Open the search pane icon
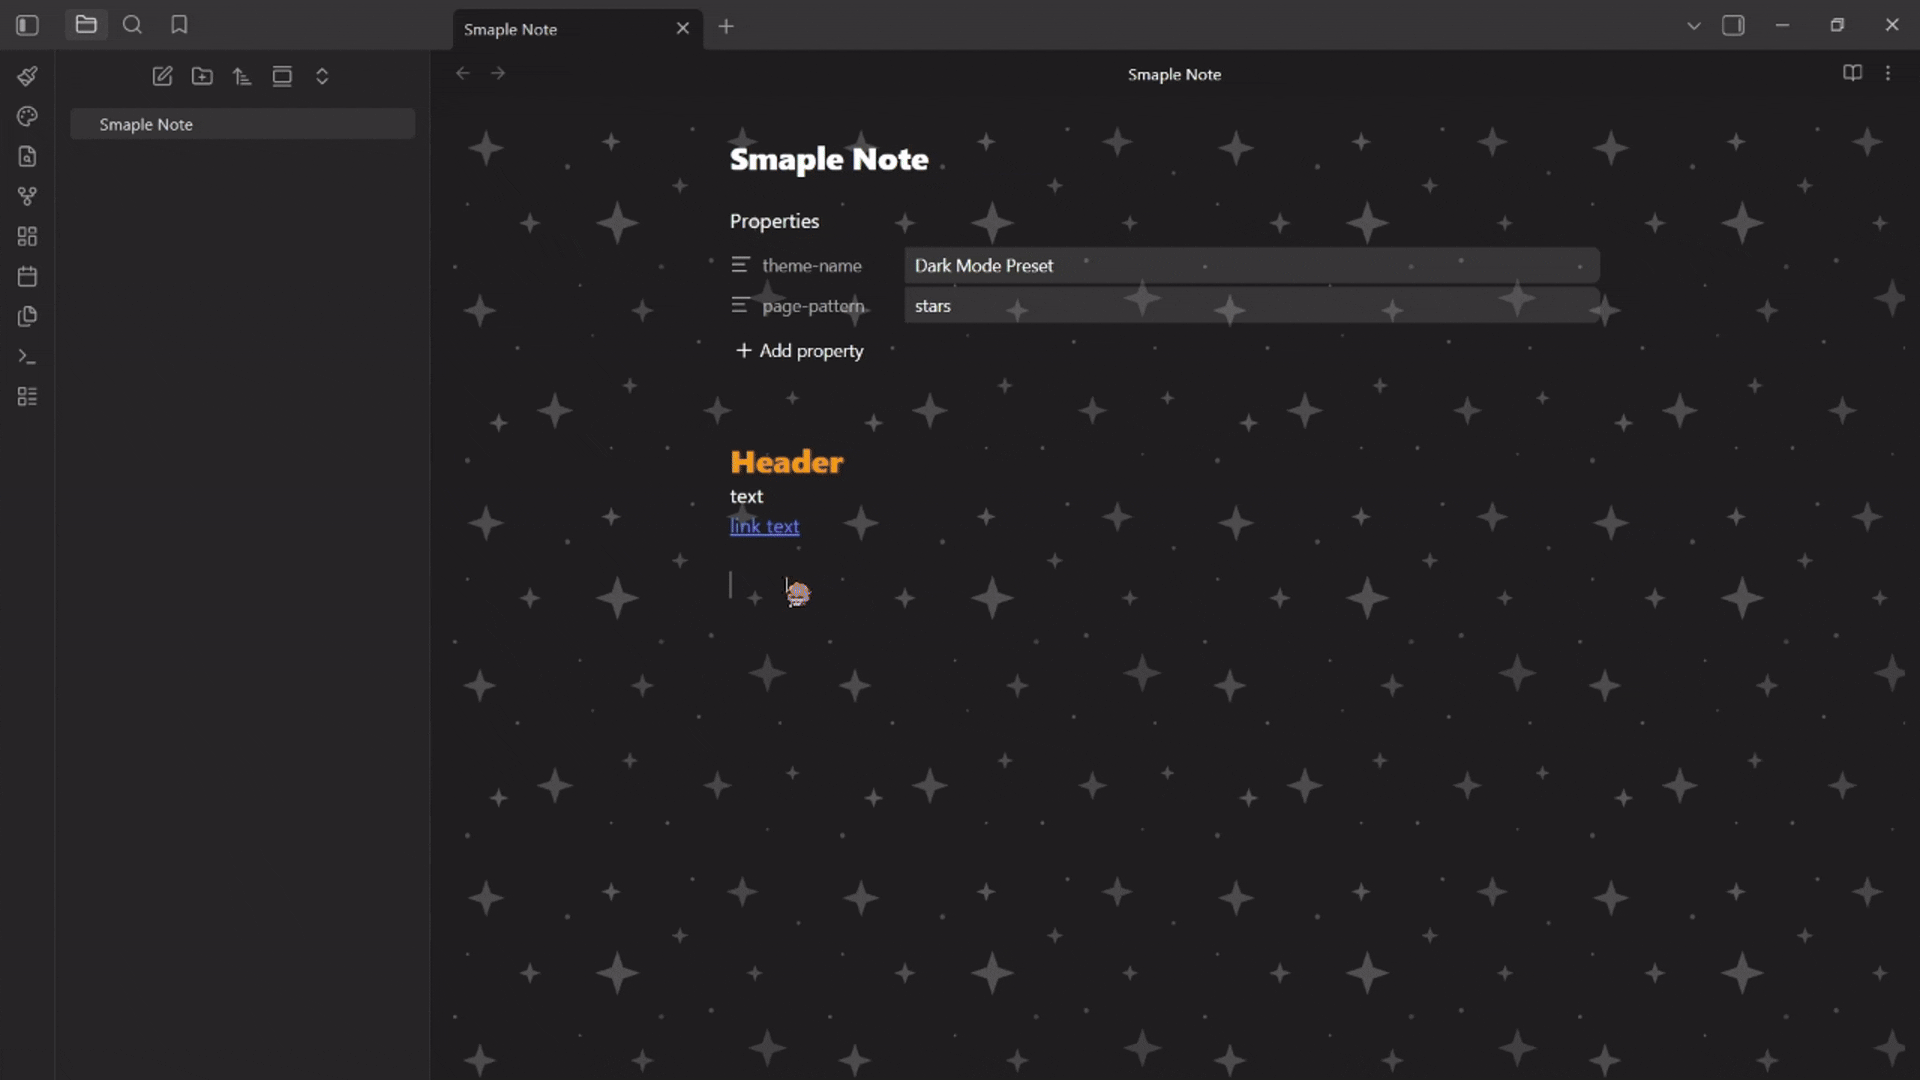Viewport: 1920px width, 1080px height. click(x=132, y=25)
